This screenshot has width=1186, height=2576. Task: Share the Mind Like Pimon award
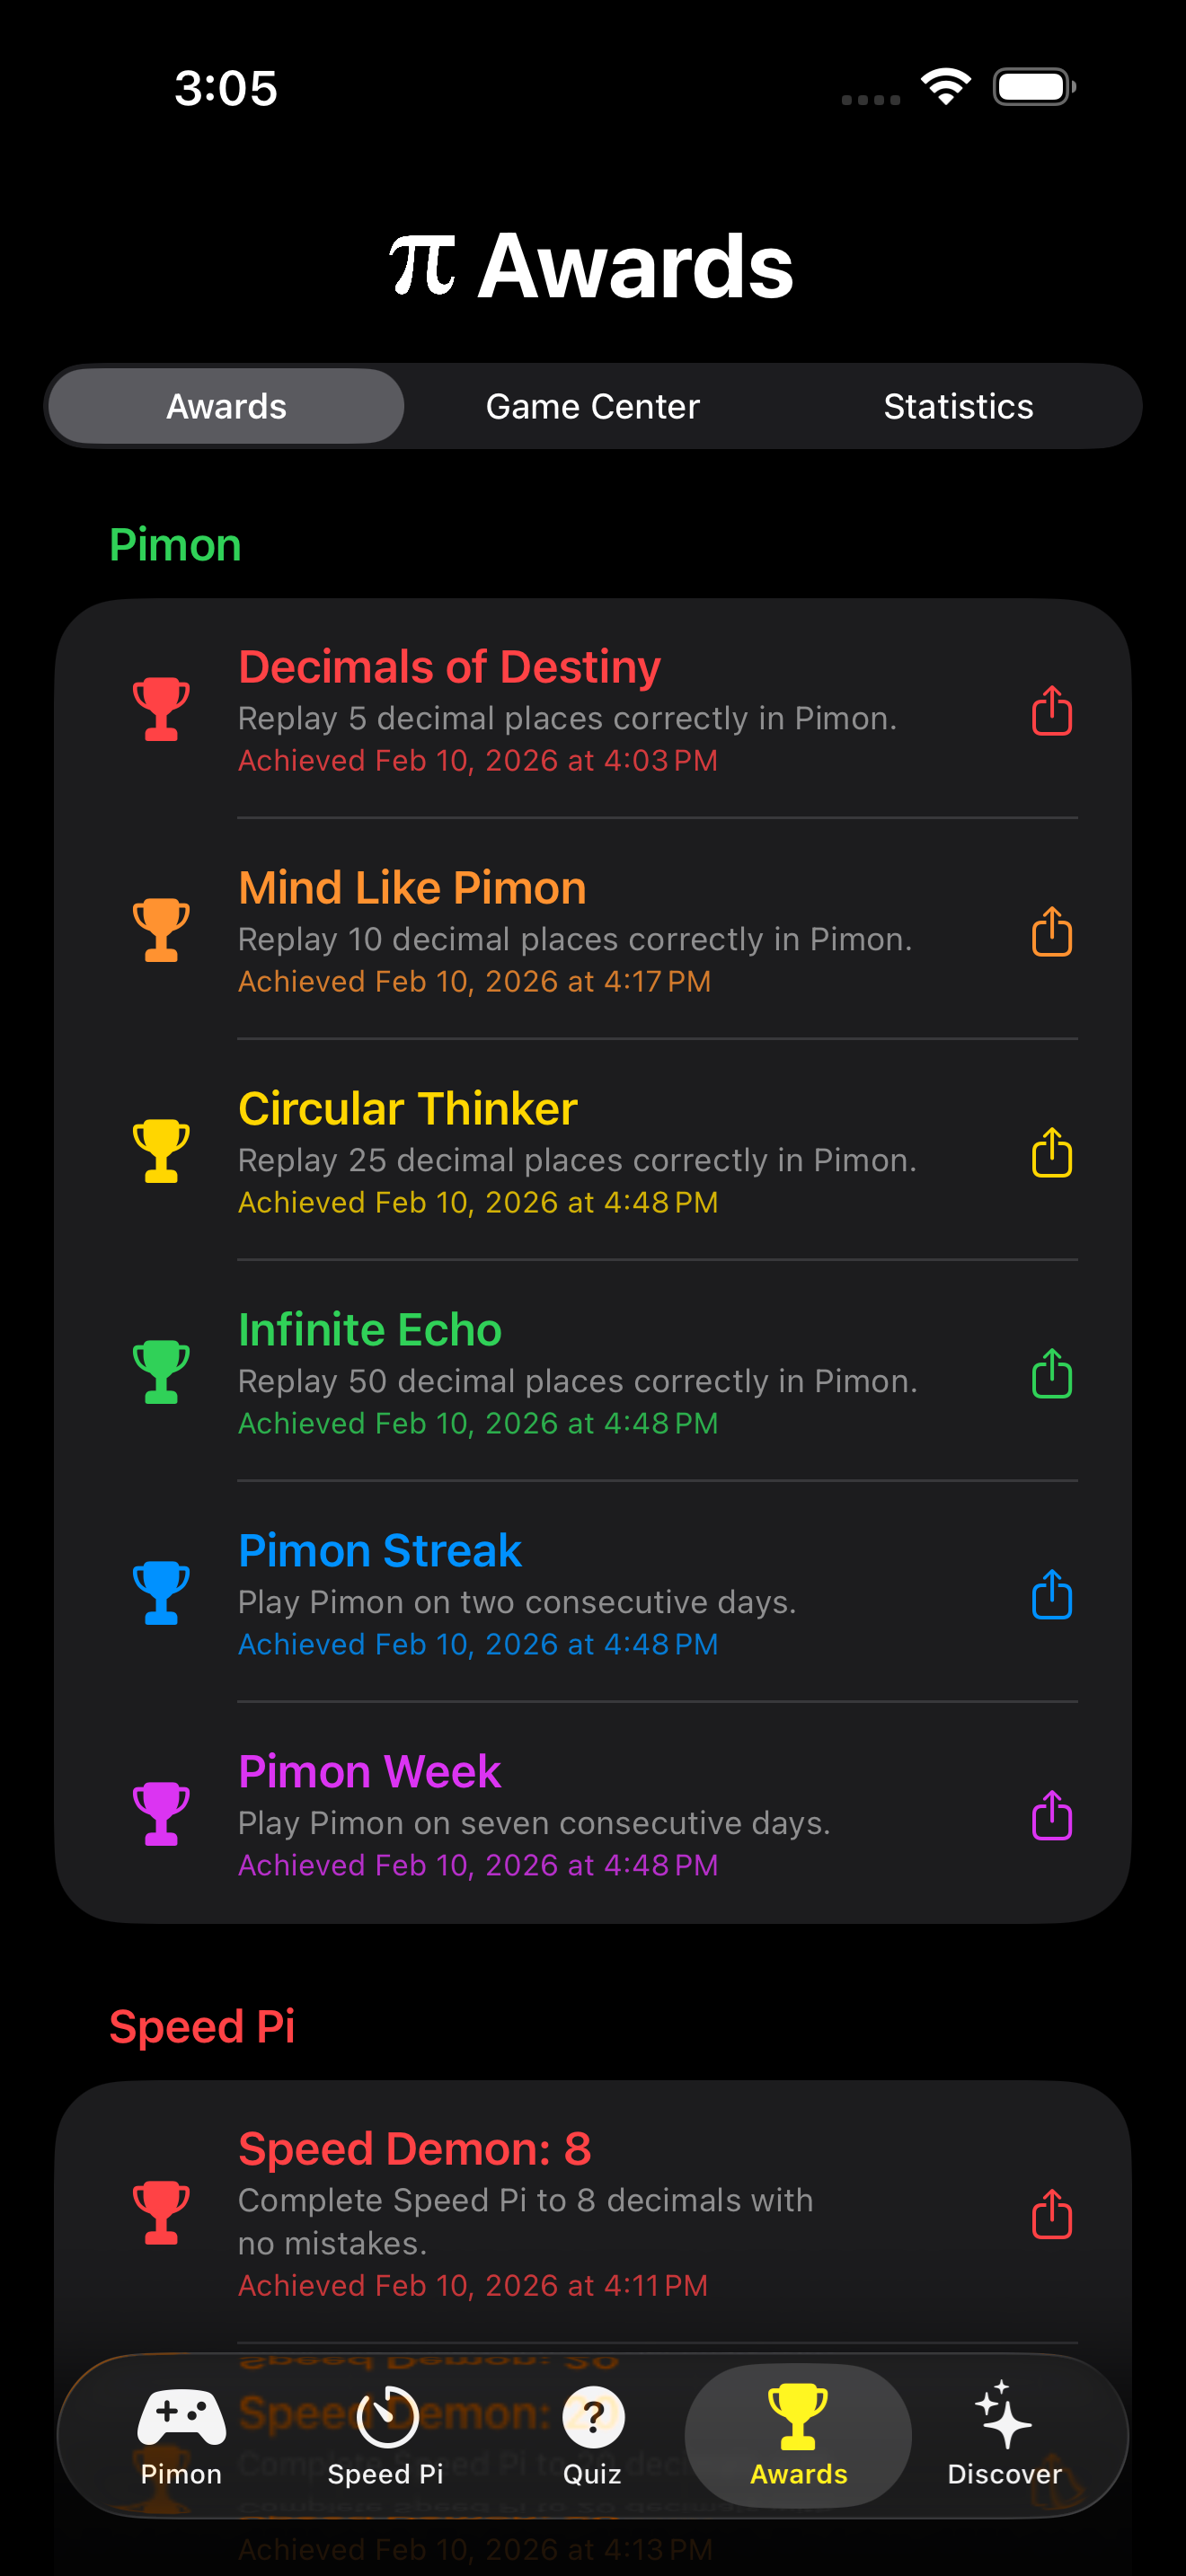point(1051,932)
